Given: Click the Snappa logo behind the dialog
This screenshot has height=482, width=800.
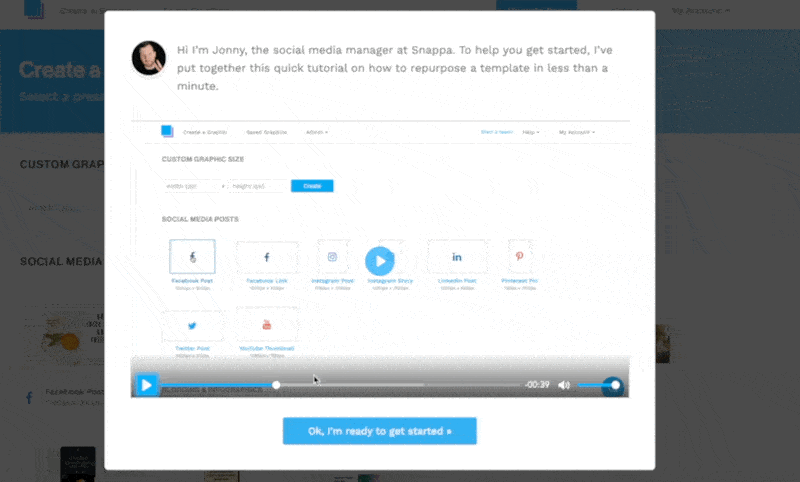Looking at the screenshot, I should [x=34, y=9].
